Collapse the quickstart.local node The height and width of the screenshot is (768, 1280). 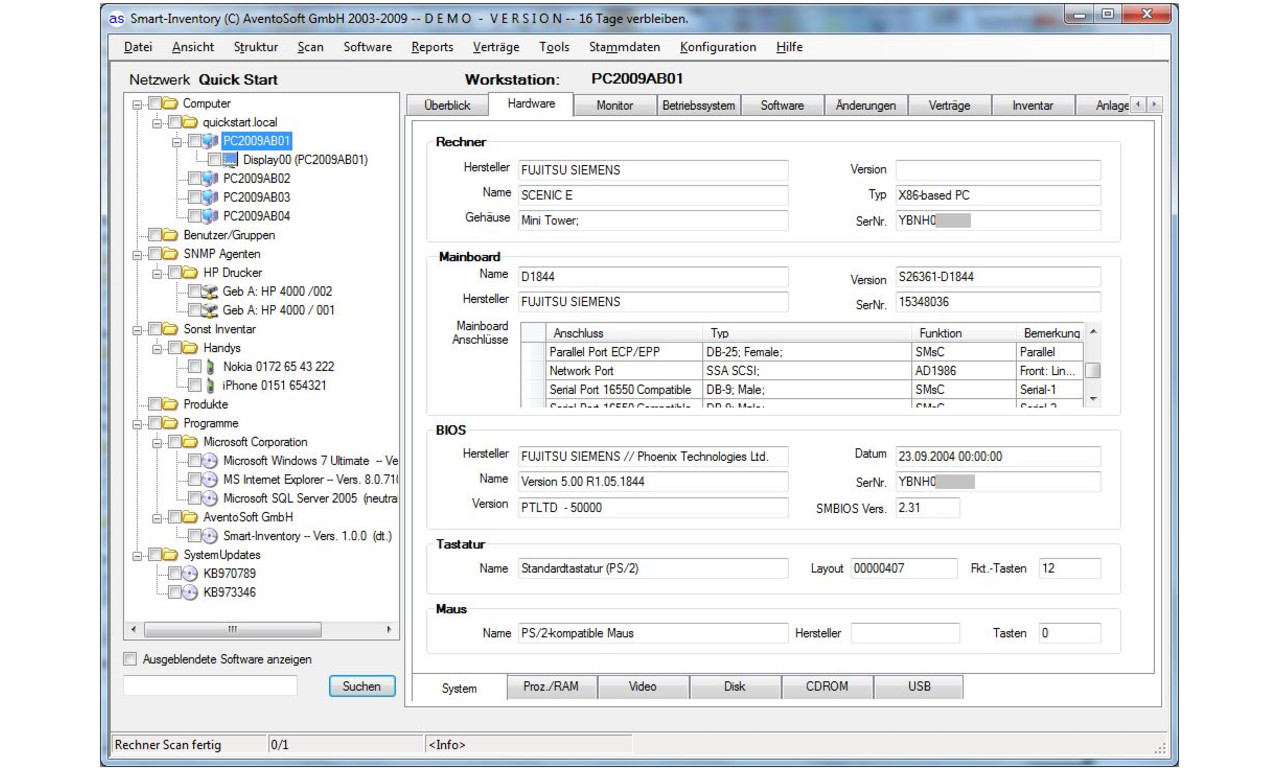[157, 122]
